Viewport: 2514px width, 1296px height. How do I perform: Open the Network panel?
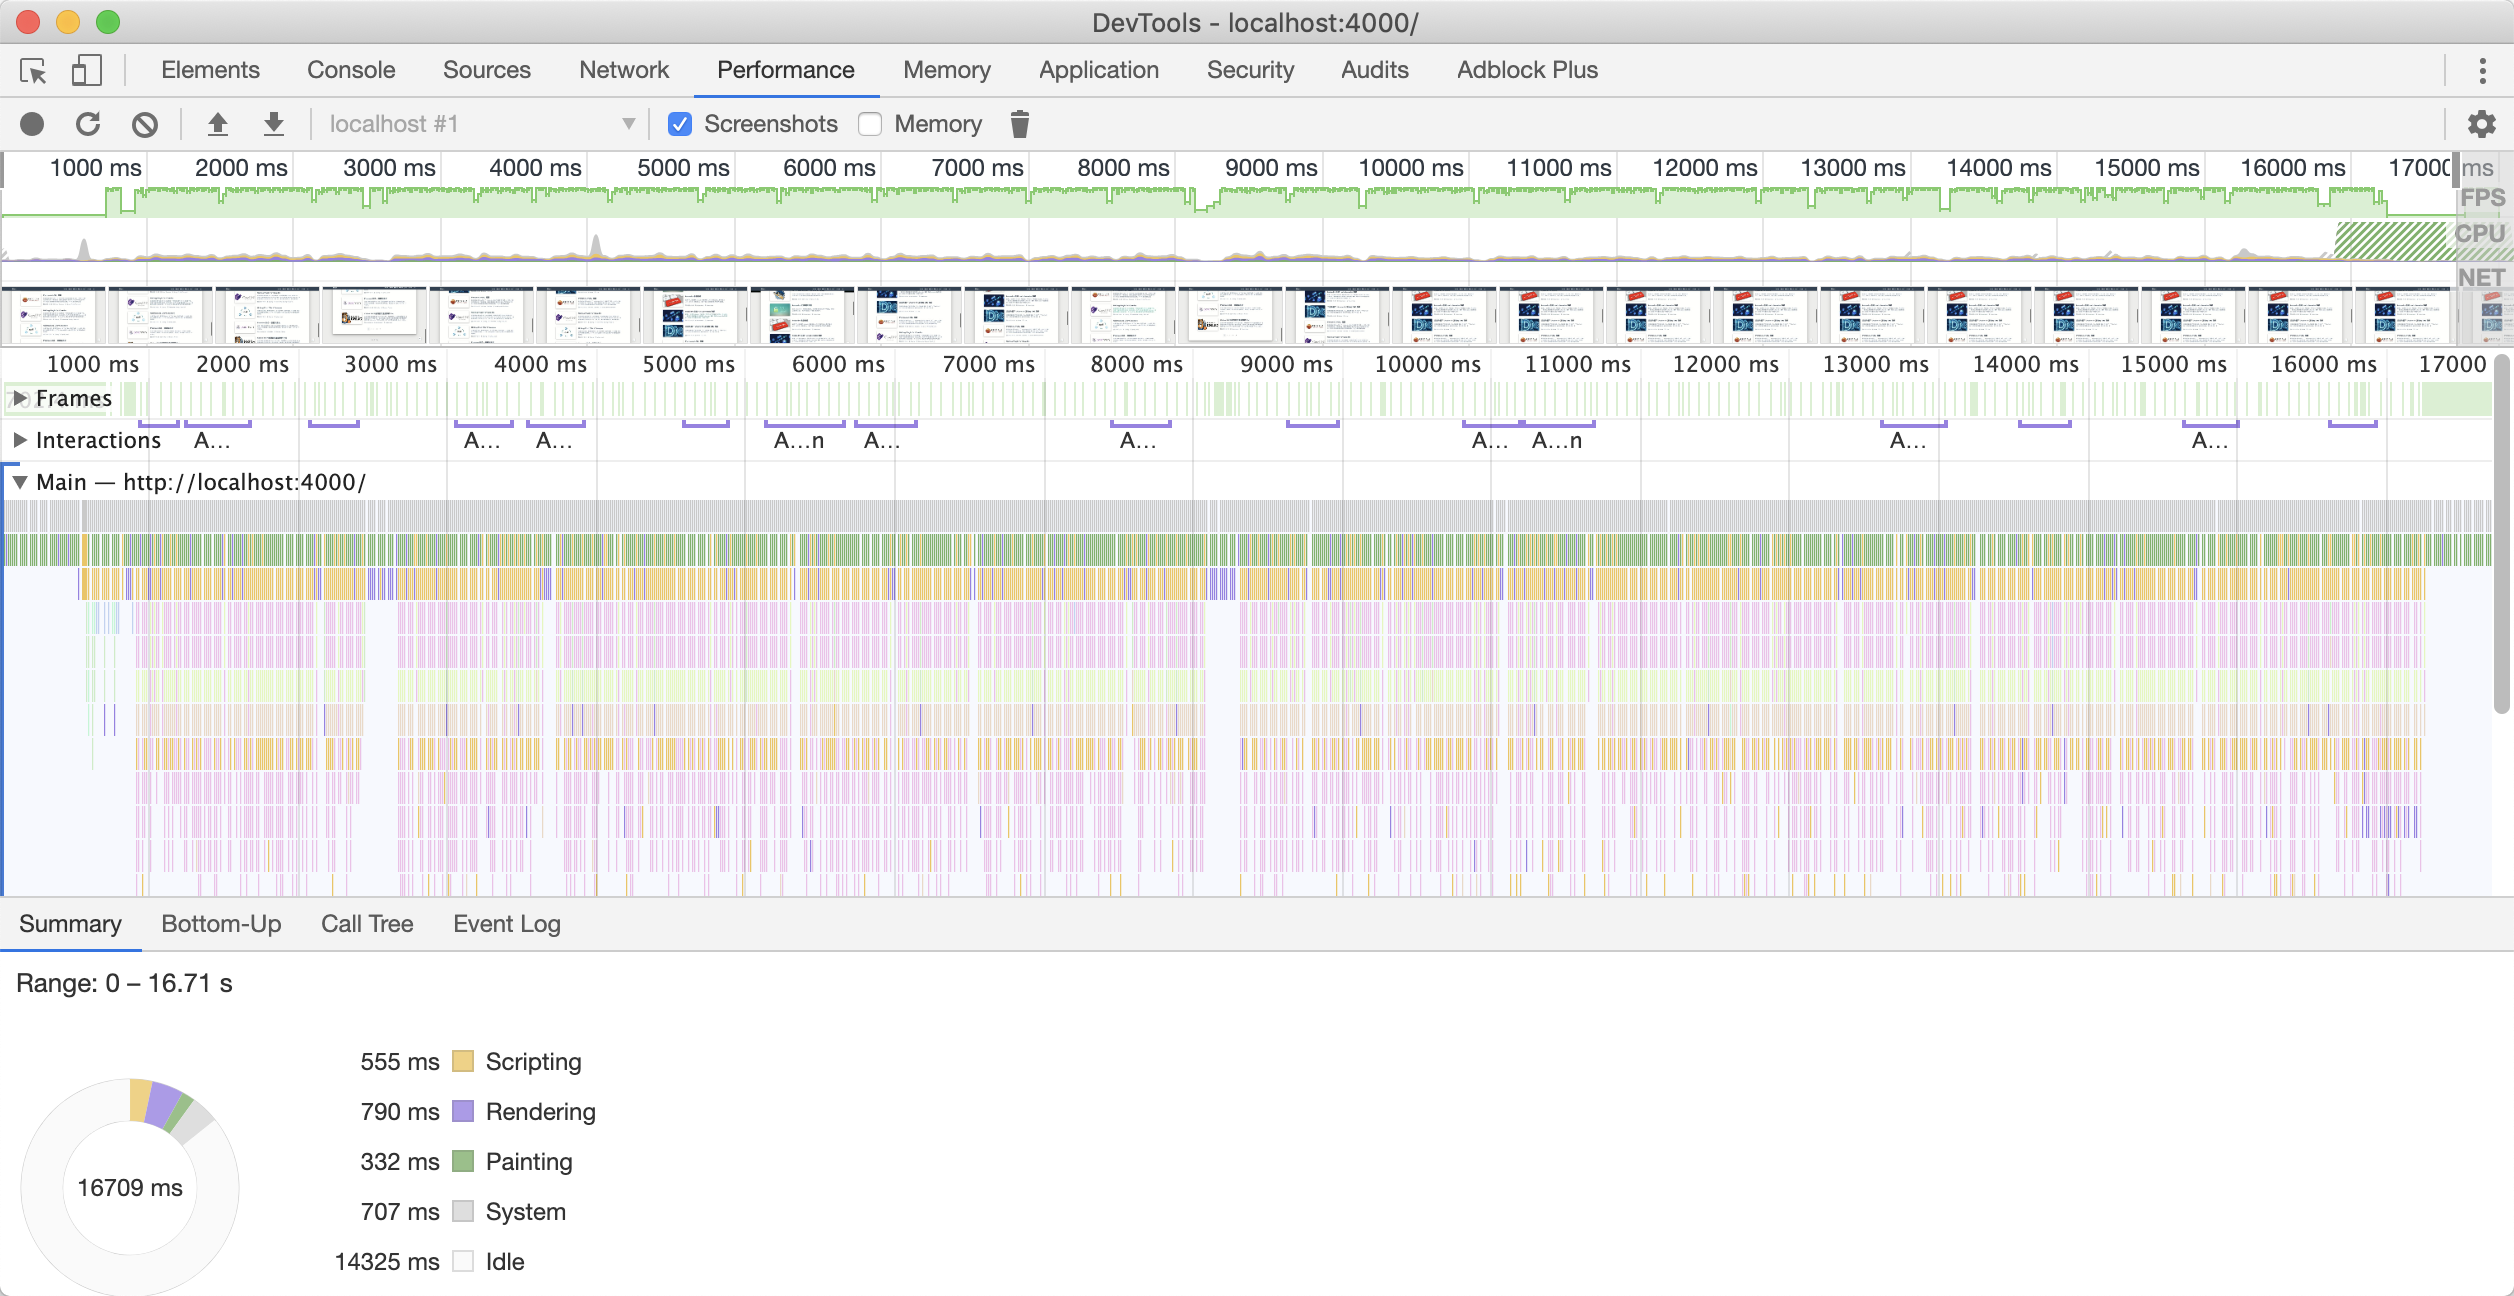(623, 70)
